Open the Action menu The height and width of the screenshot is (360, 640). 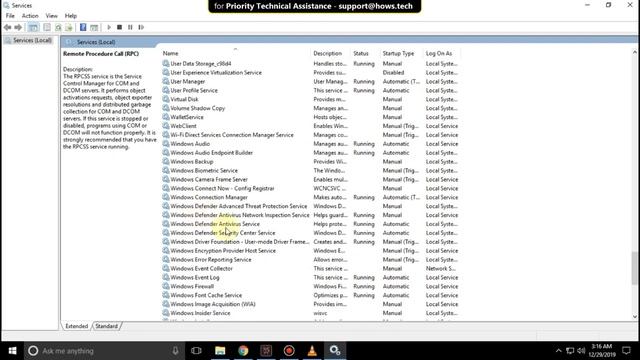pyautogui.click(x=30, y=16)
